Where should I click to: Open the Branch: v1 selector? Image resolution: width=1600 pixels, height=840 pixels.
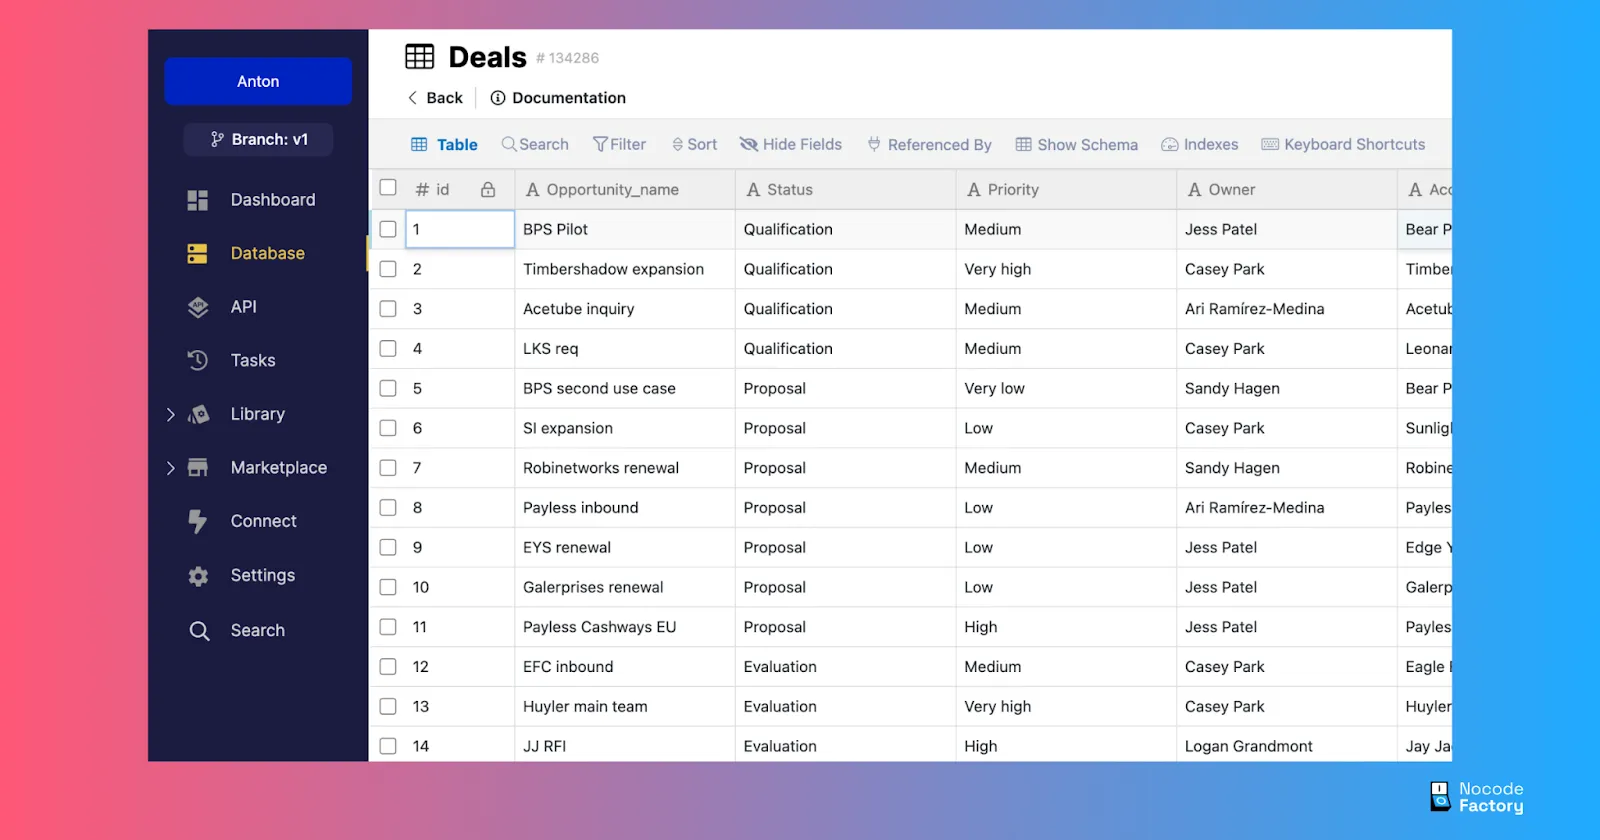(x=258, y=139)
